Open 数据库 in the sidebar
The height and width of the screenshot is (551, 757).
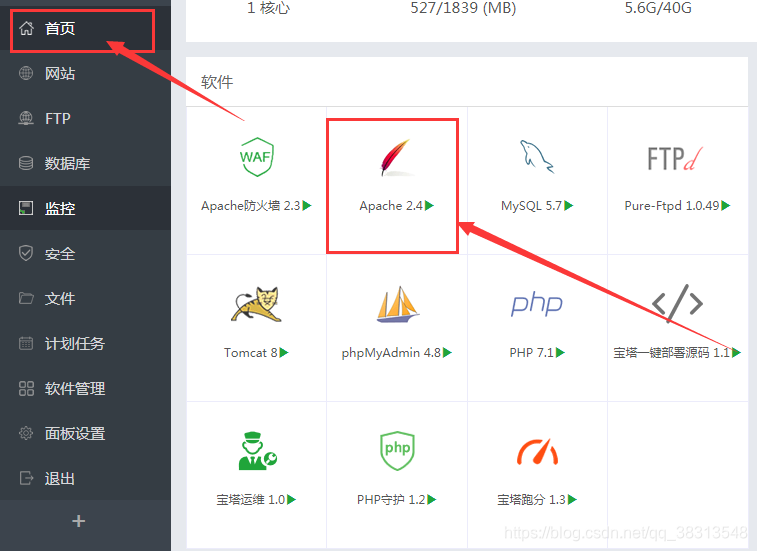tap(85, 163)
